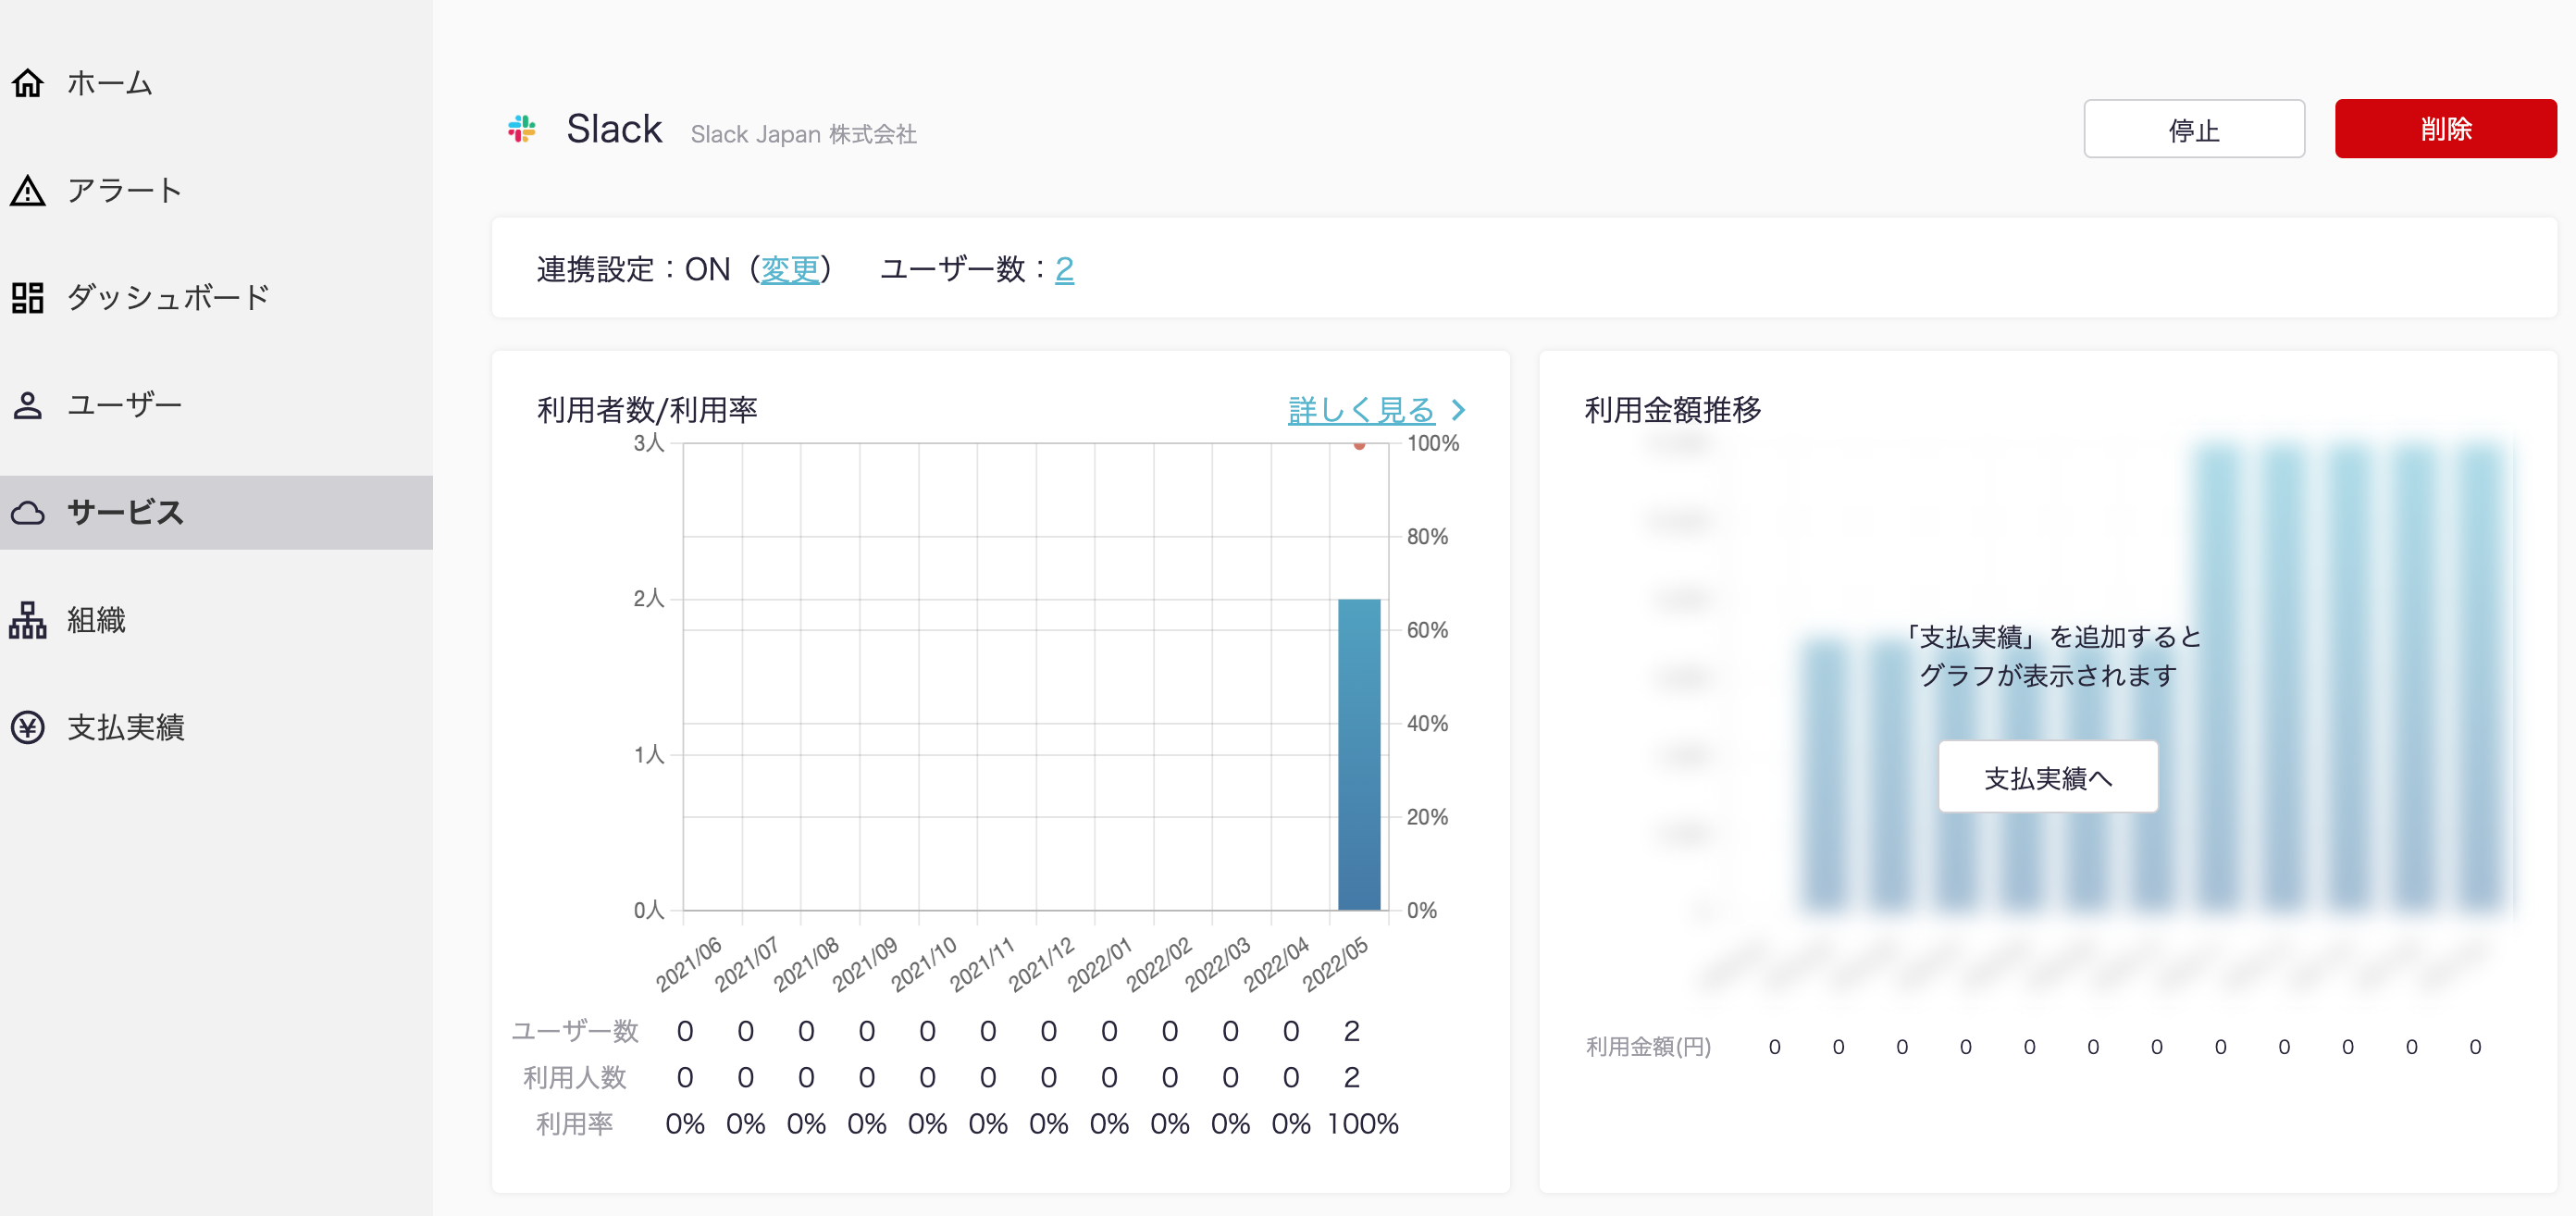Click the chevron next to 詳しく見る
Image resolution: width=2576 pixels, height=1216 pixels.
[x=1459, y=410]
